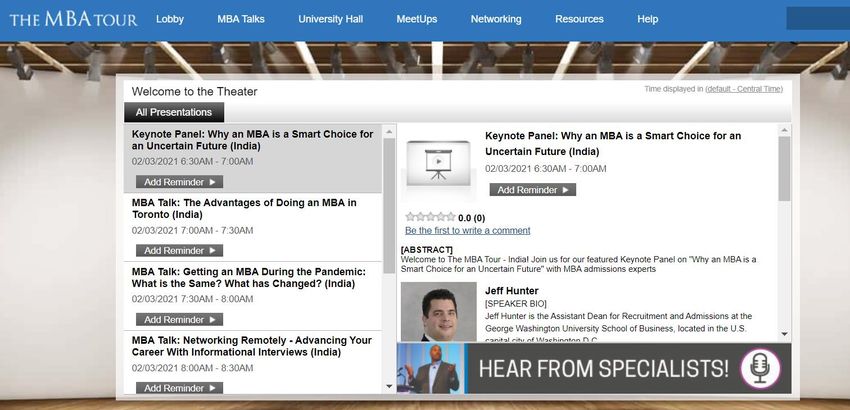
Task: Click the Hear From Specialists banner
Action: (x=594, y=368)
